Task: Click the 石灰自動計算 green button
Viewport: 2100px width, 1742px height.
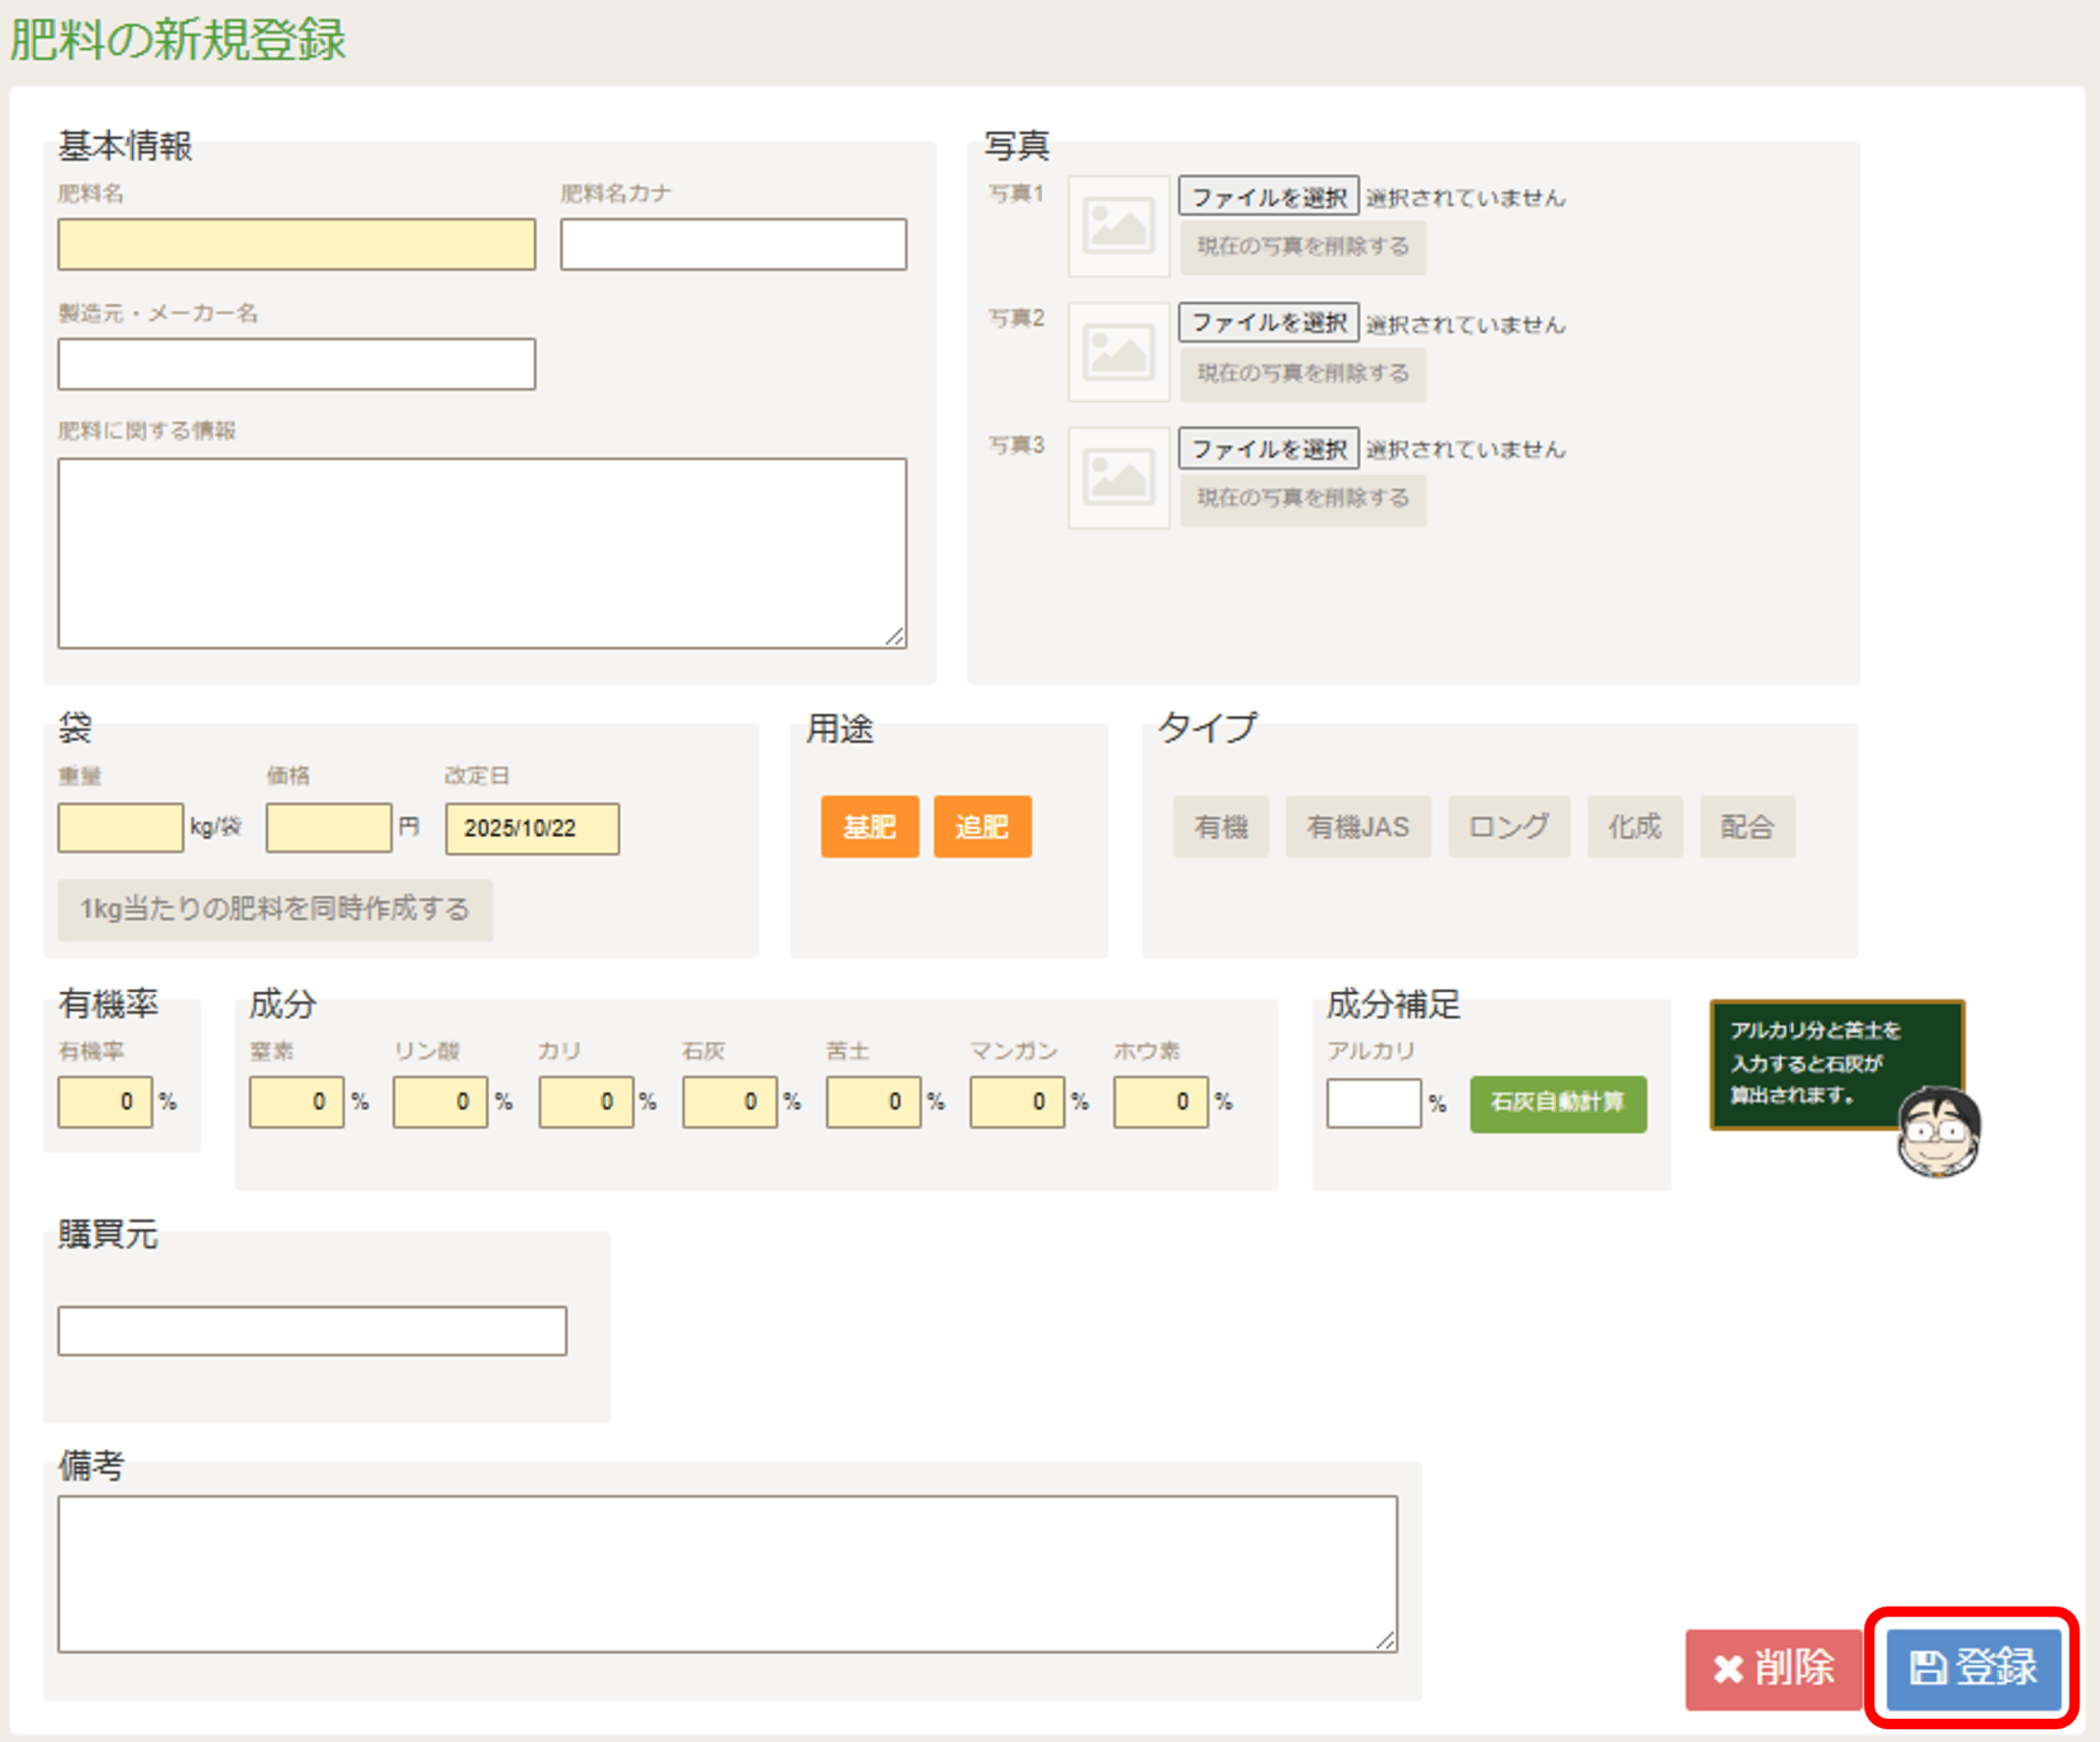Action: (x=1557, y=1103)
